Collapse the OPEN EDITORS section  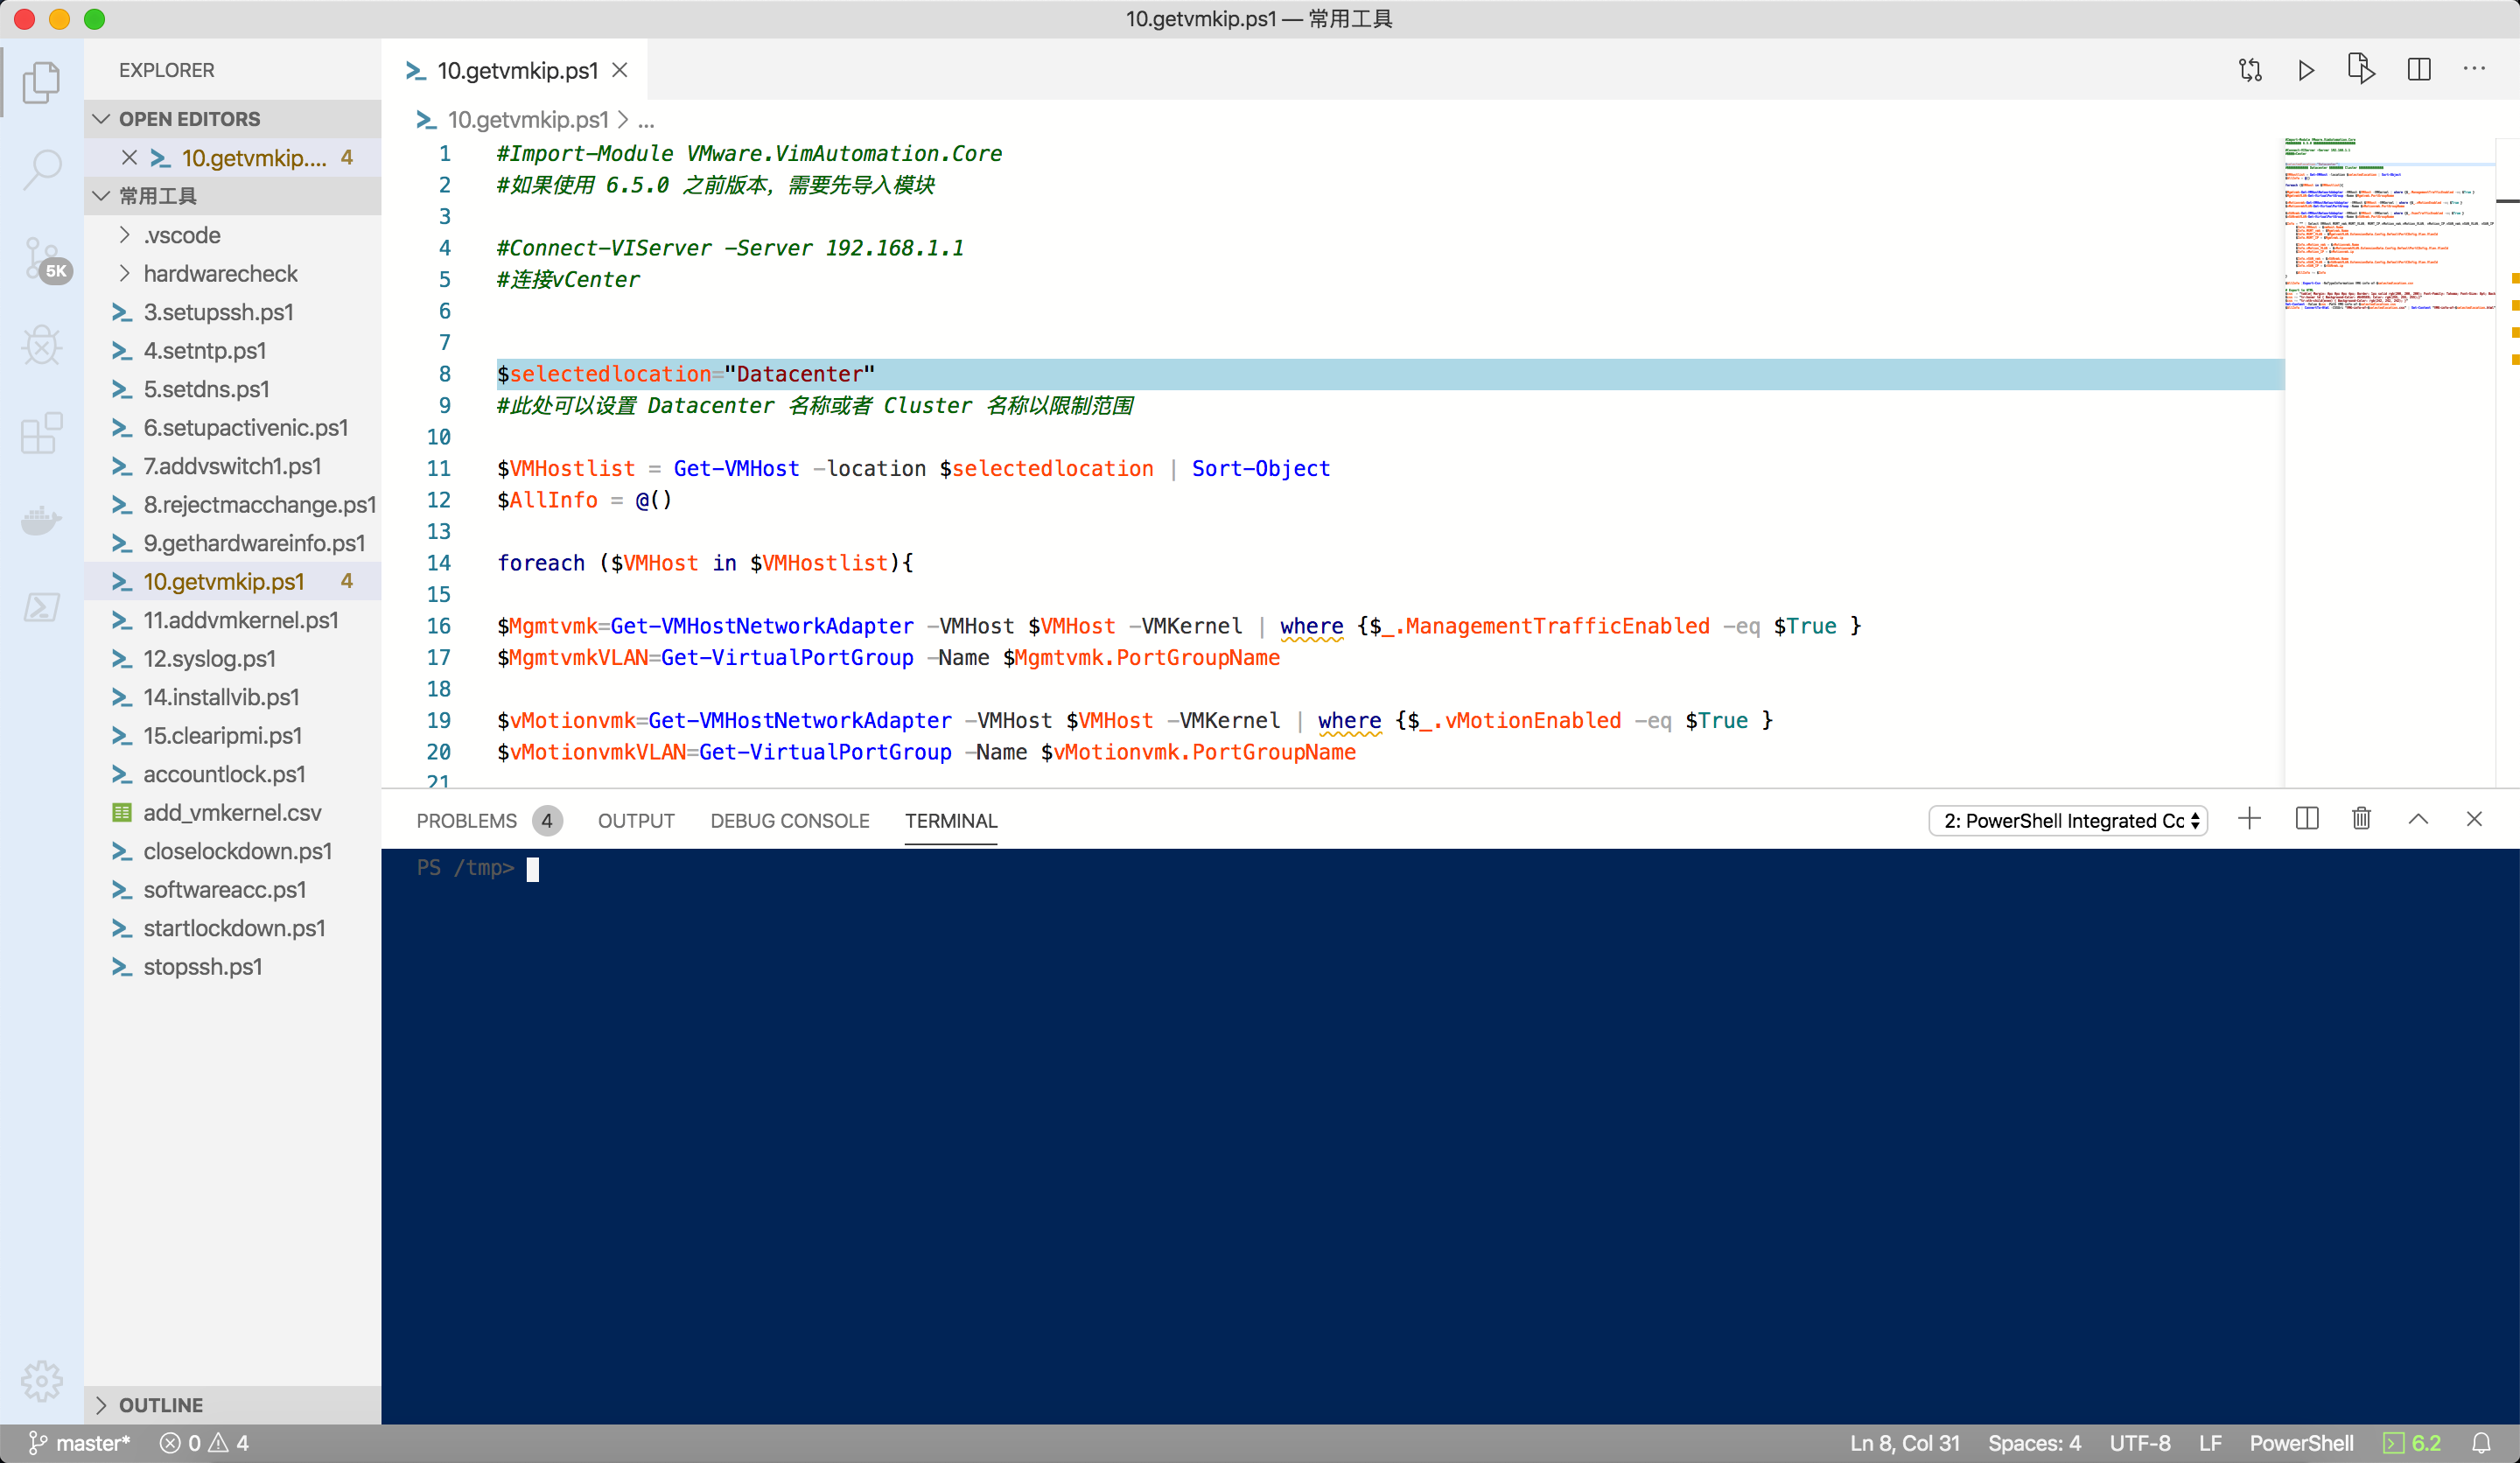232,119
